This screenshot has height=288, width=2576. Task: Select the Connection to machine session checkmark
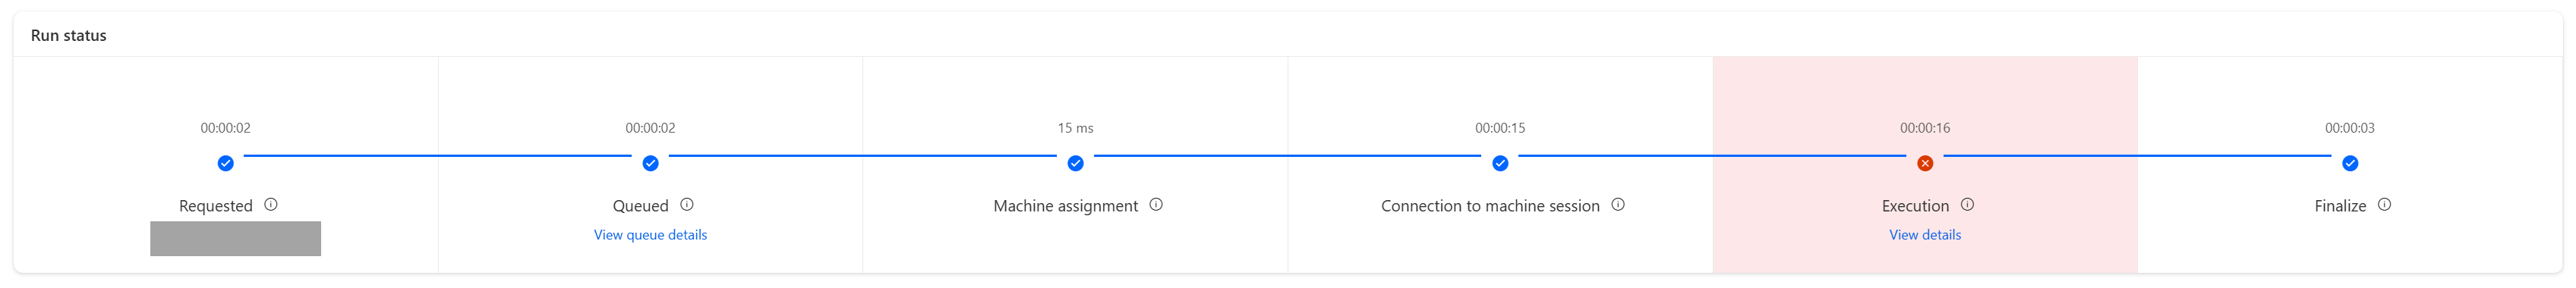pos(1500,163)
